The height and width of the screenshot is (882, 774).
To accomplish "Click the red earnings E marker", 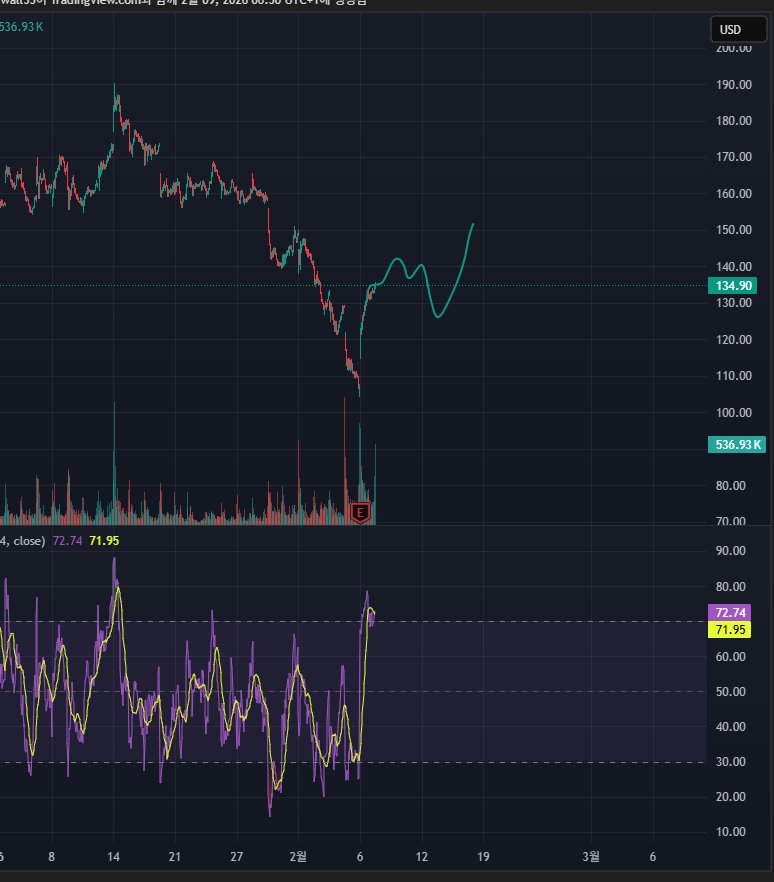I will click(360, 512).
